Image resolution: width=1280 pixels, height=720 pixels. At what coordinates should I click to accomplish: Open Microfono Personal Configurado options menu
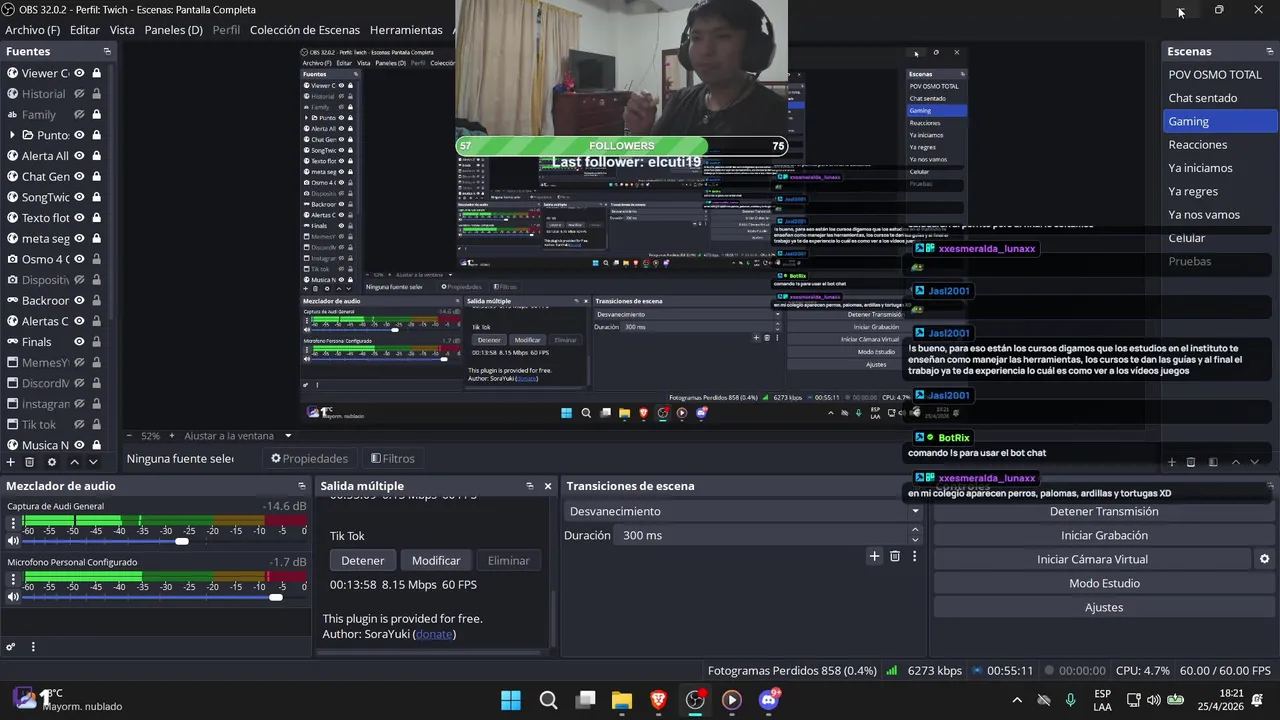(13, 578)
